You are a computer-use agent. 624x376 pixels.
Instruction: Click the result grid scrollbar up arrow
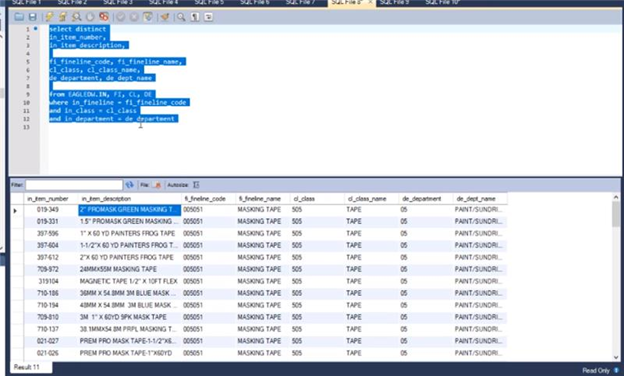(x=616, y=197)
